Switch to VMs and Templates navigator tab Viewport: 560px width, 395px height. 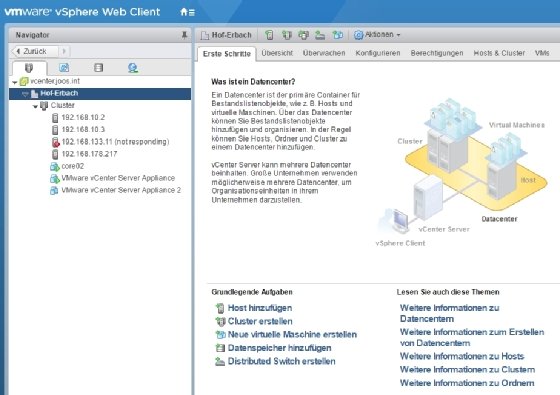click(64, 68)
